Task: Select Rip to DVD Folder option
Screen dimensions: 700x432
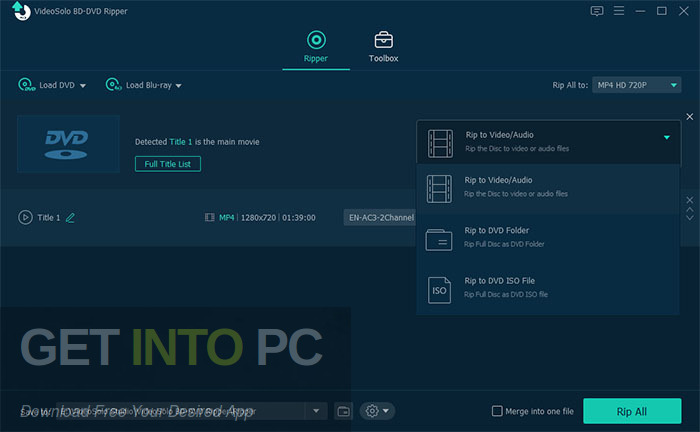Action: click(x=549, y=238)
